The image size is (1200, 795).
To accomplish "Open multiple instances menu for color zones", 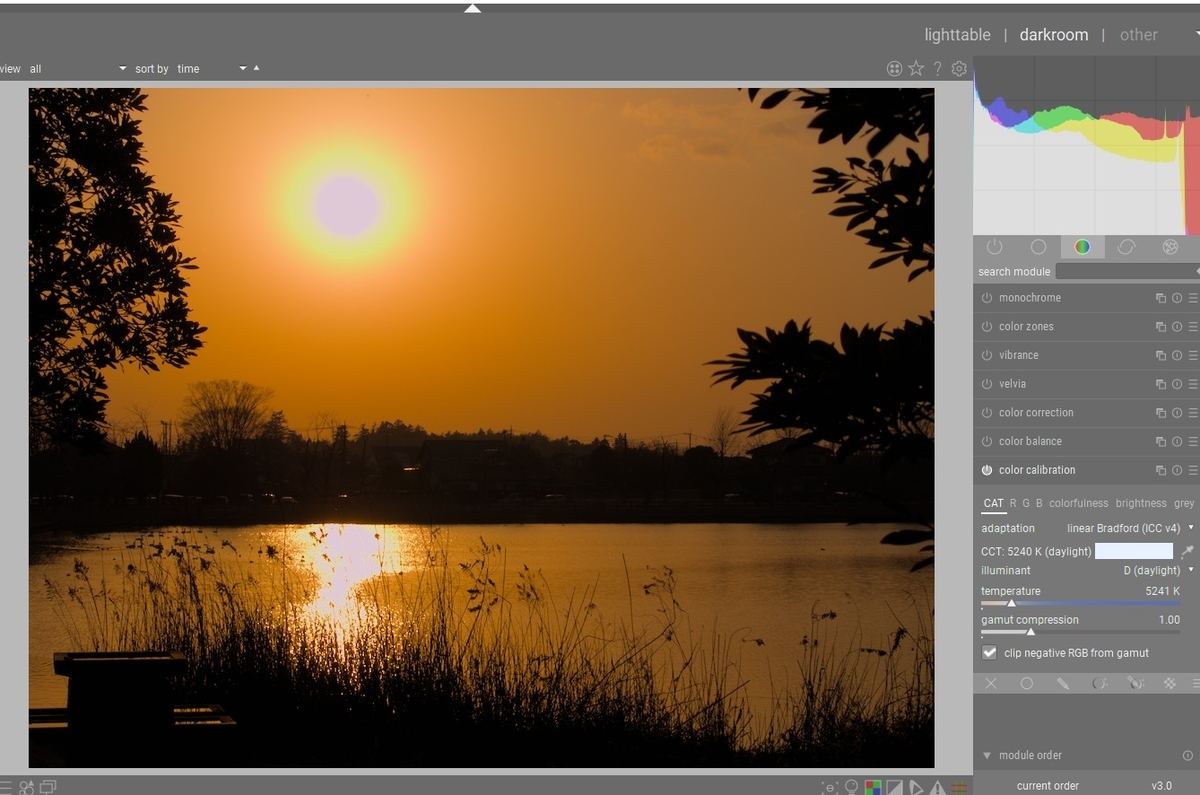I will [1161, 327].
